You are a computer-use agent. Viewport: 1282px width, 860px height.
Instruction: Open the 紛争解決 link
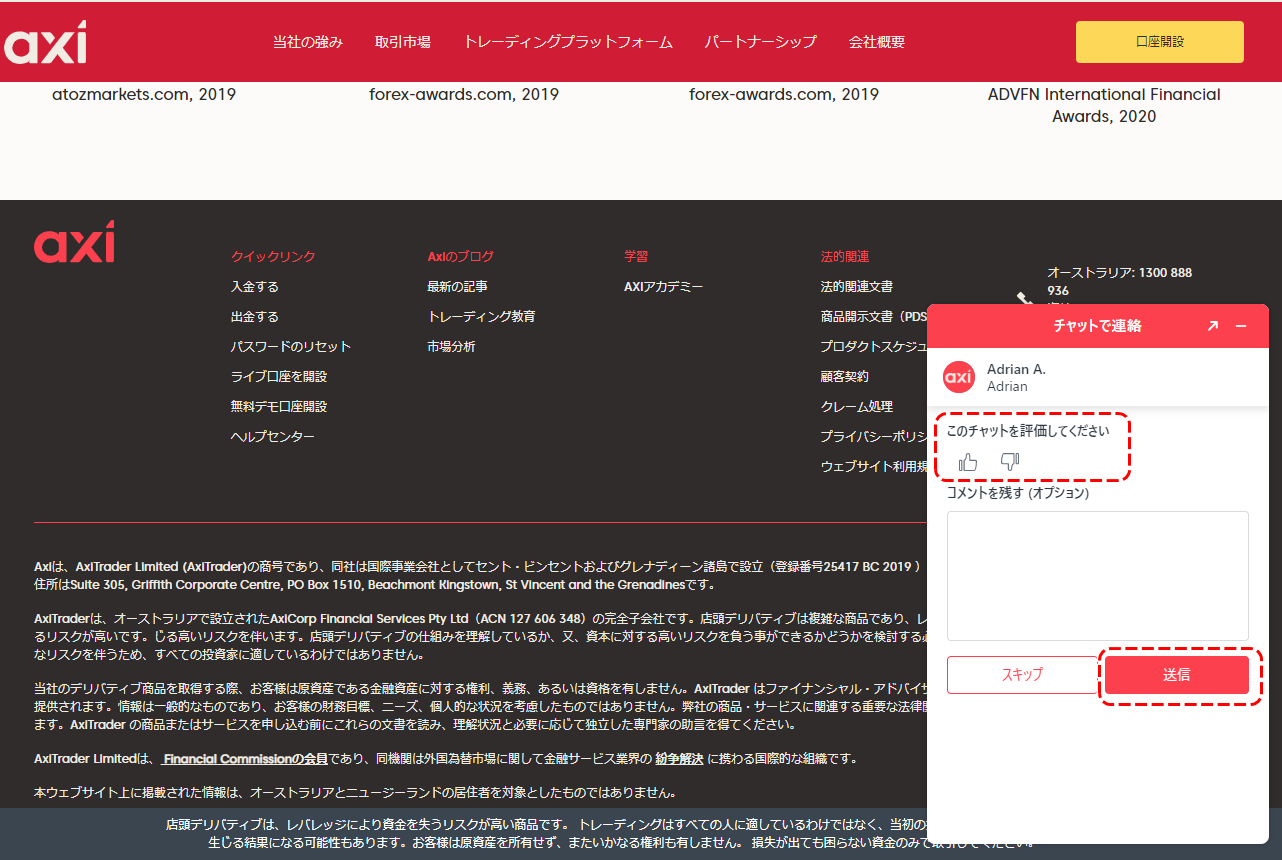tap(679, 759)
